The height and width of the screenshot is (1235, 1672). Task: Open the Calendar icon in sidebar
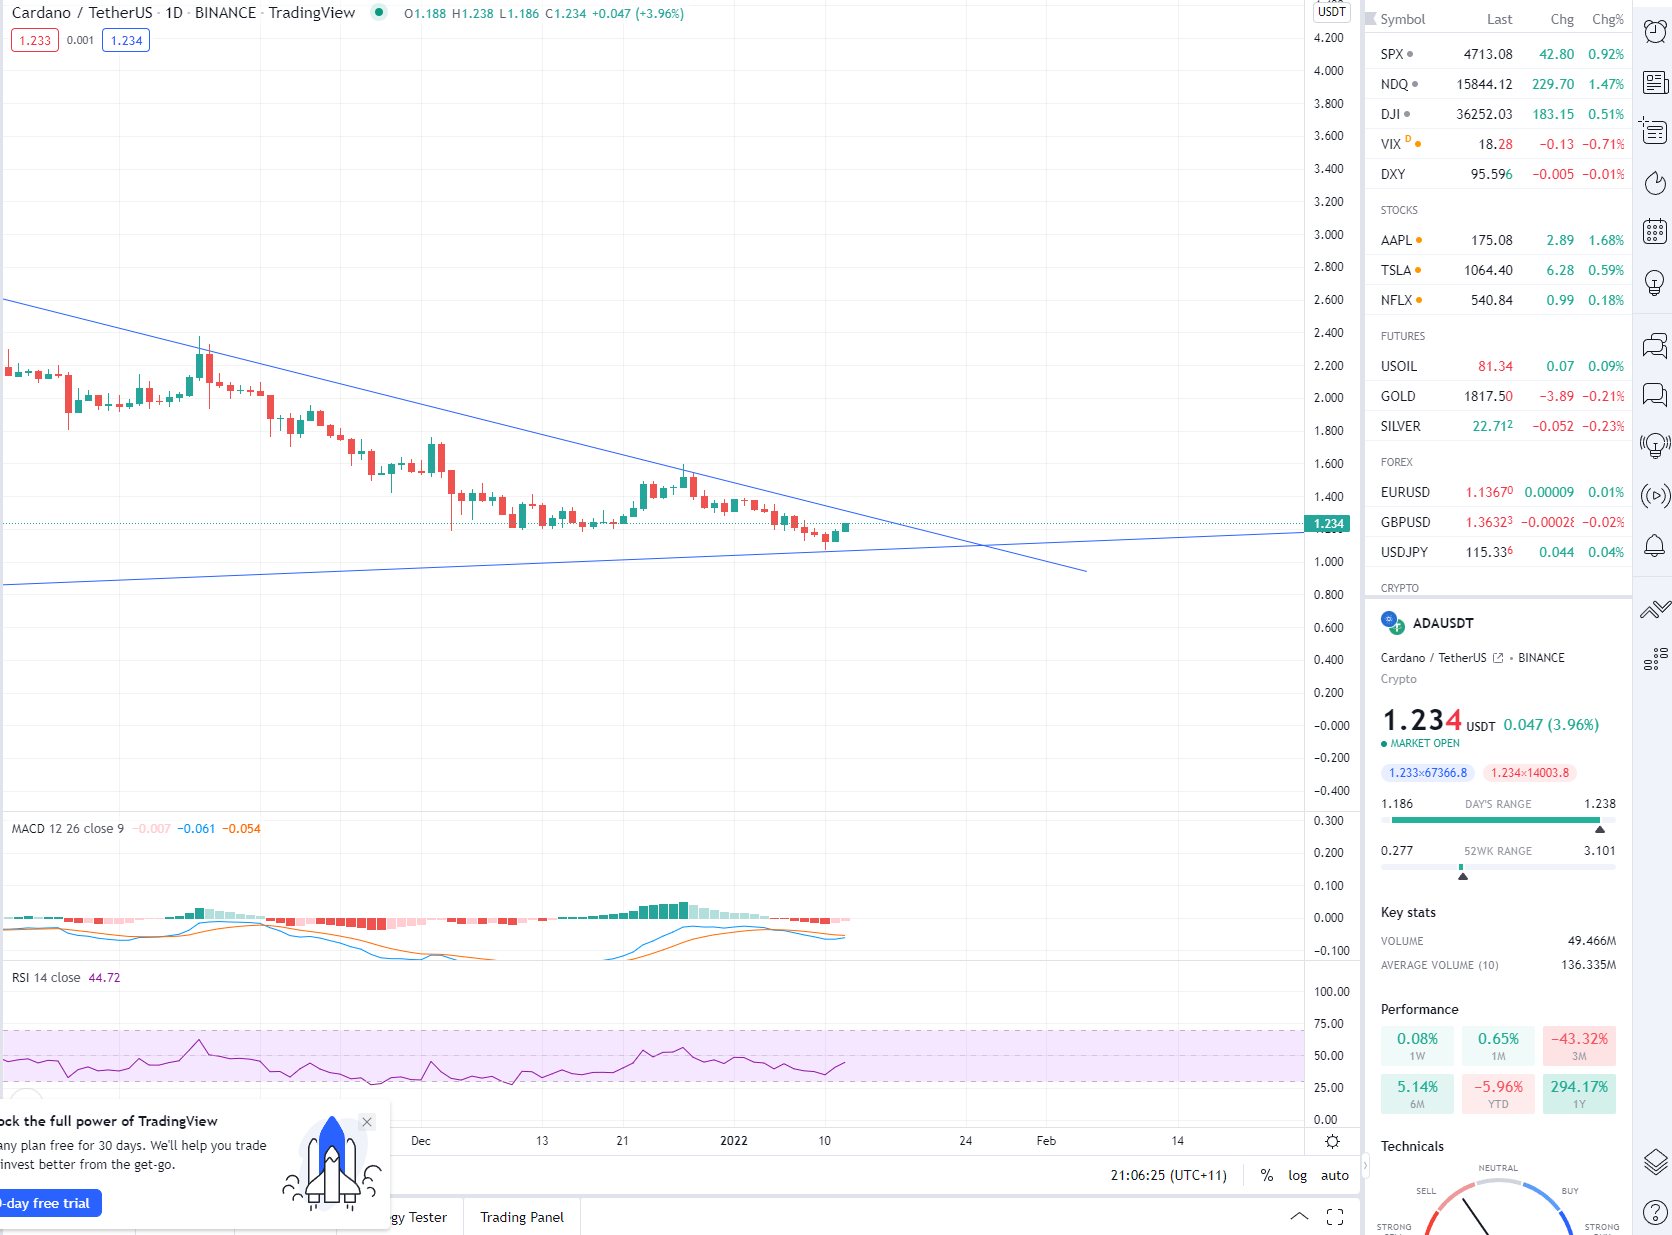(x=1655, y=232)
